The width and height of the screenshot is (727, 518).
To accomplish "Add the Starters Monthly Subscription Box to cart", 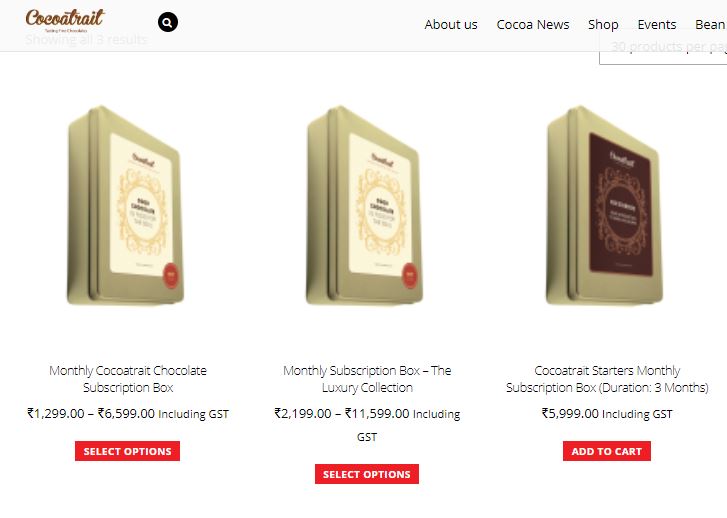I will point(606,451).
